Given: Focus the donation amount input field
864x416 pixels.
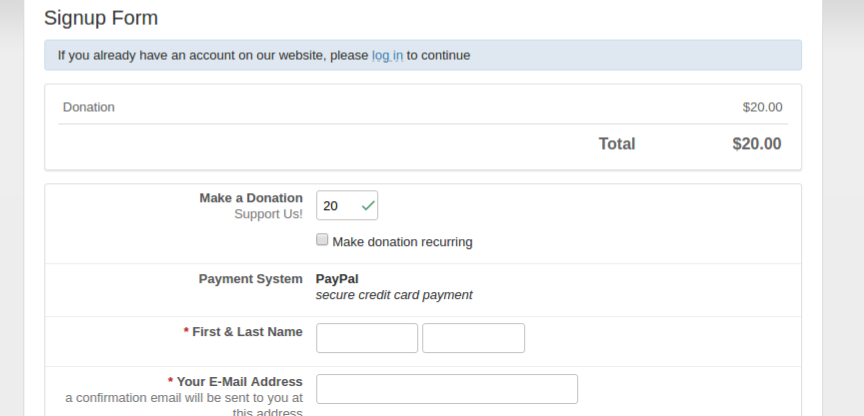Looking at the screenshot, I should (x=338, y=206).
